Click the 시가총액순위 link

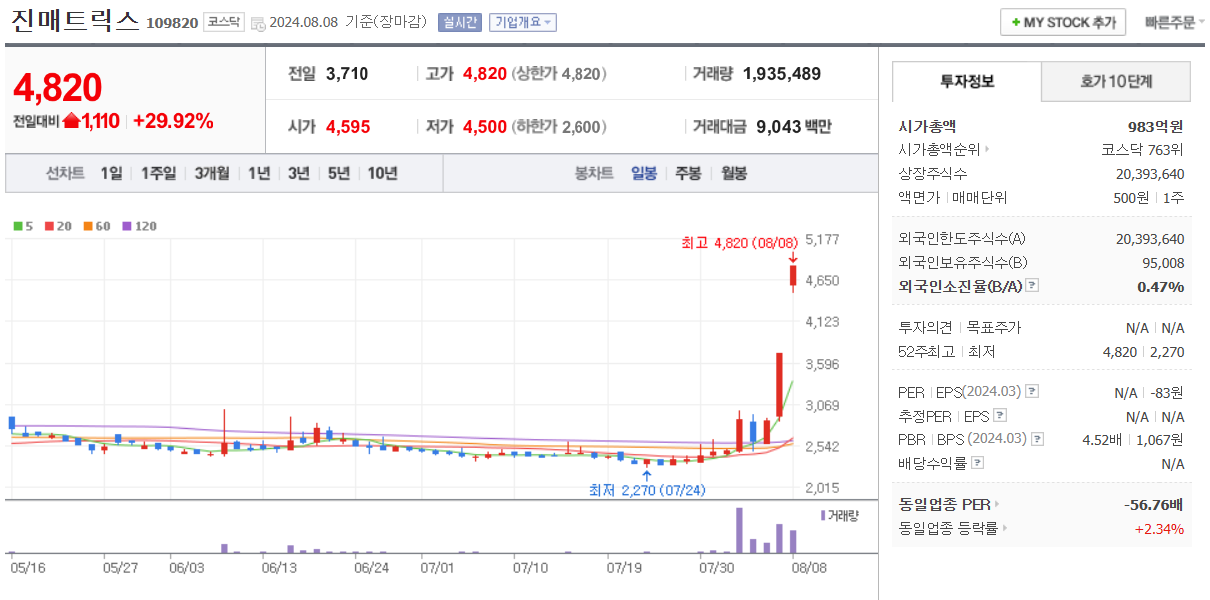940,150
